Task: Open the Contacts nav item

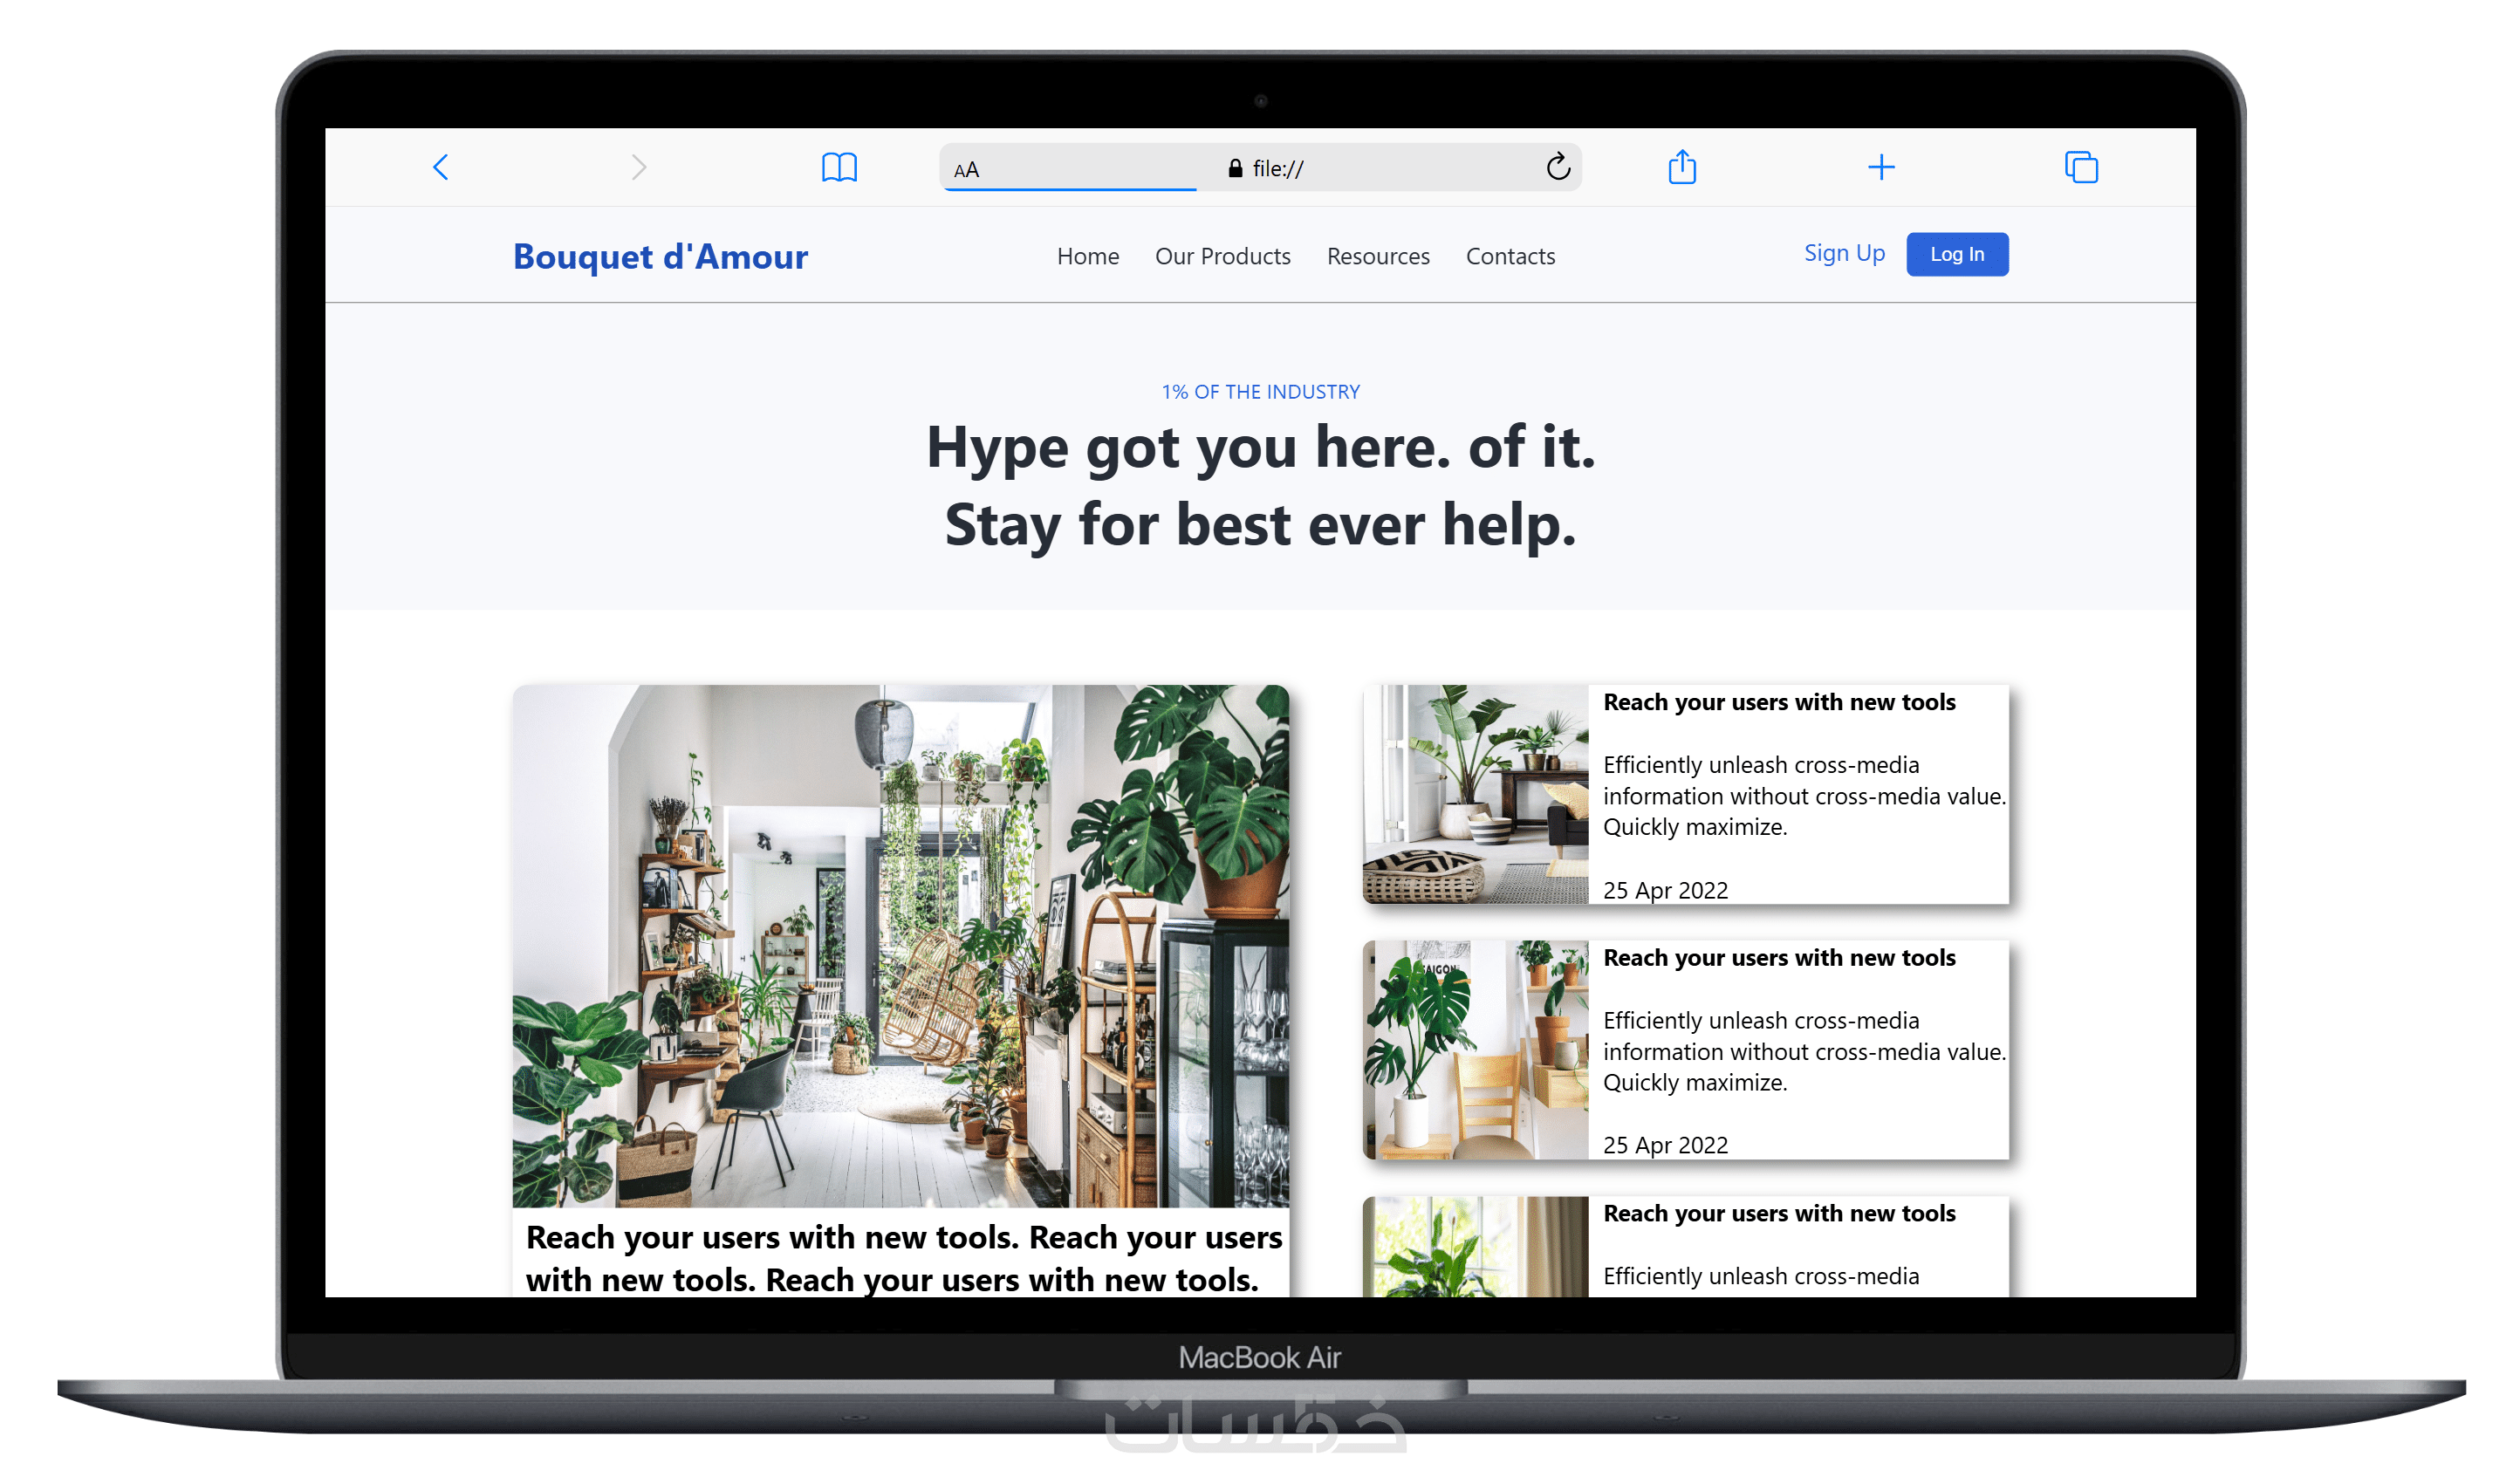Action: click(1510, 256)
